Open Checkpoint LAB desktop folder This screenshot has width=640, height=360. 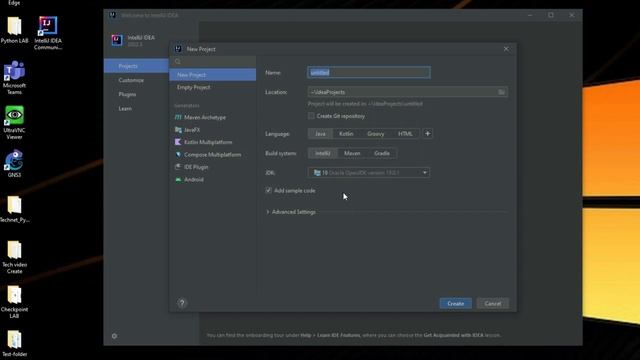(x=14, y=302)
